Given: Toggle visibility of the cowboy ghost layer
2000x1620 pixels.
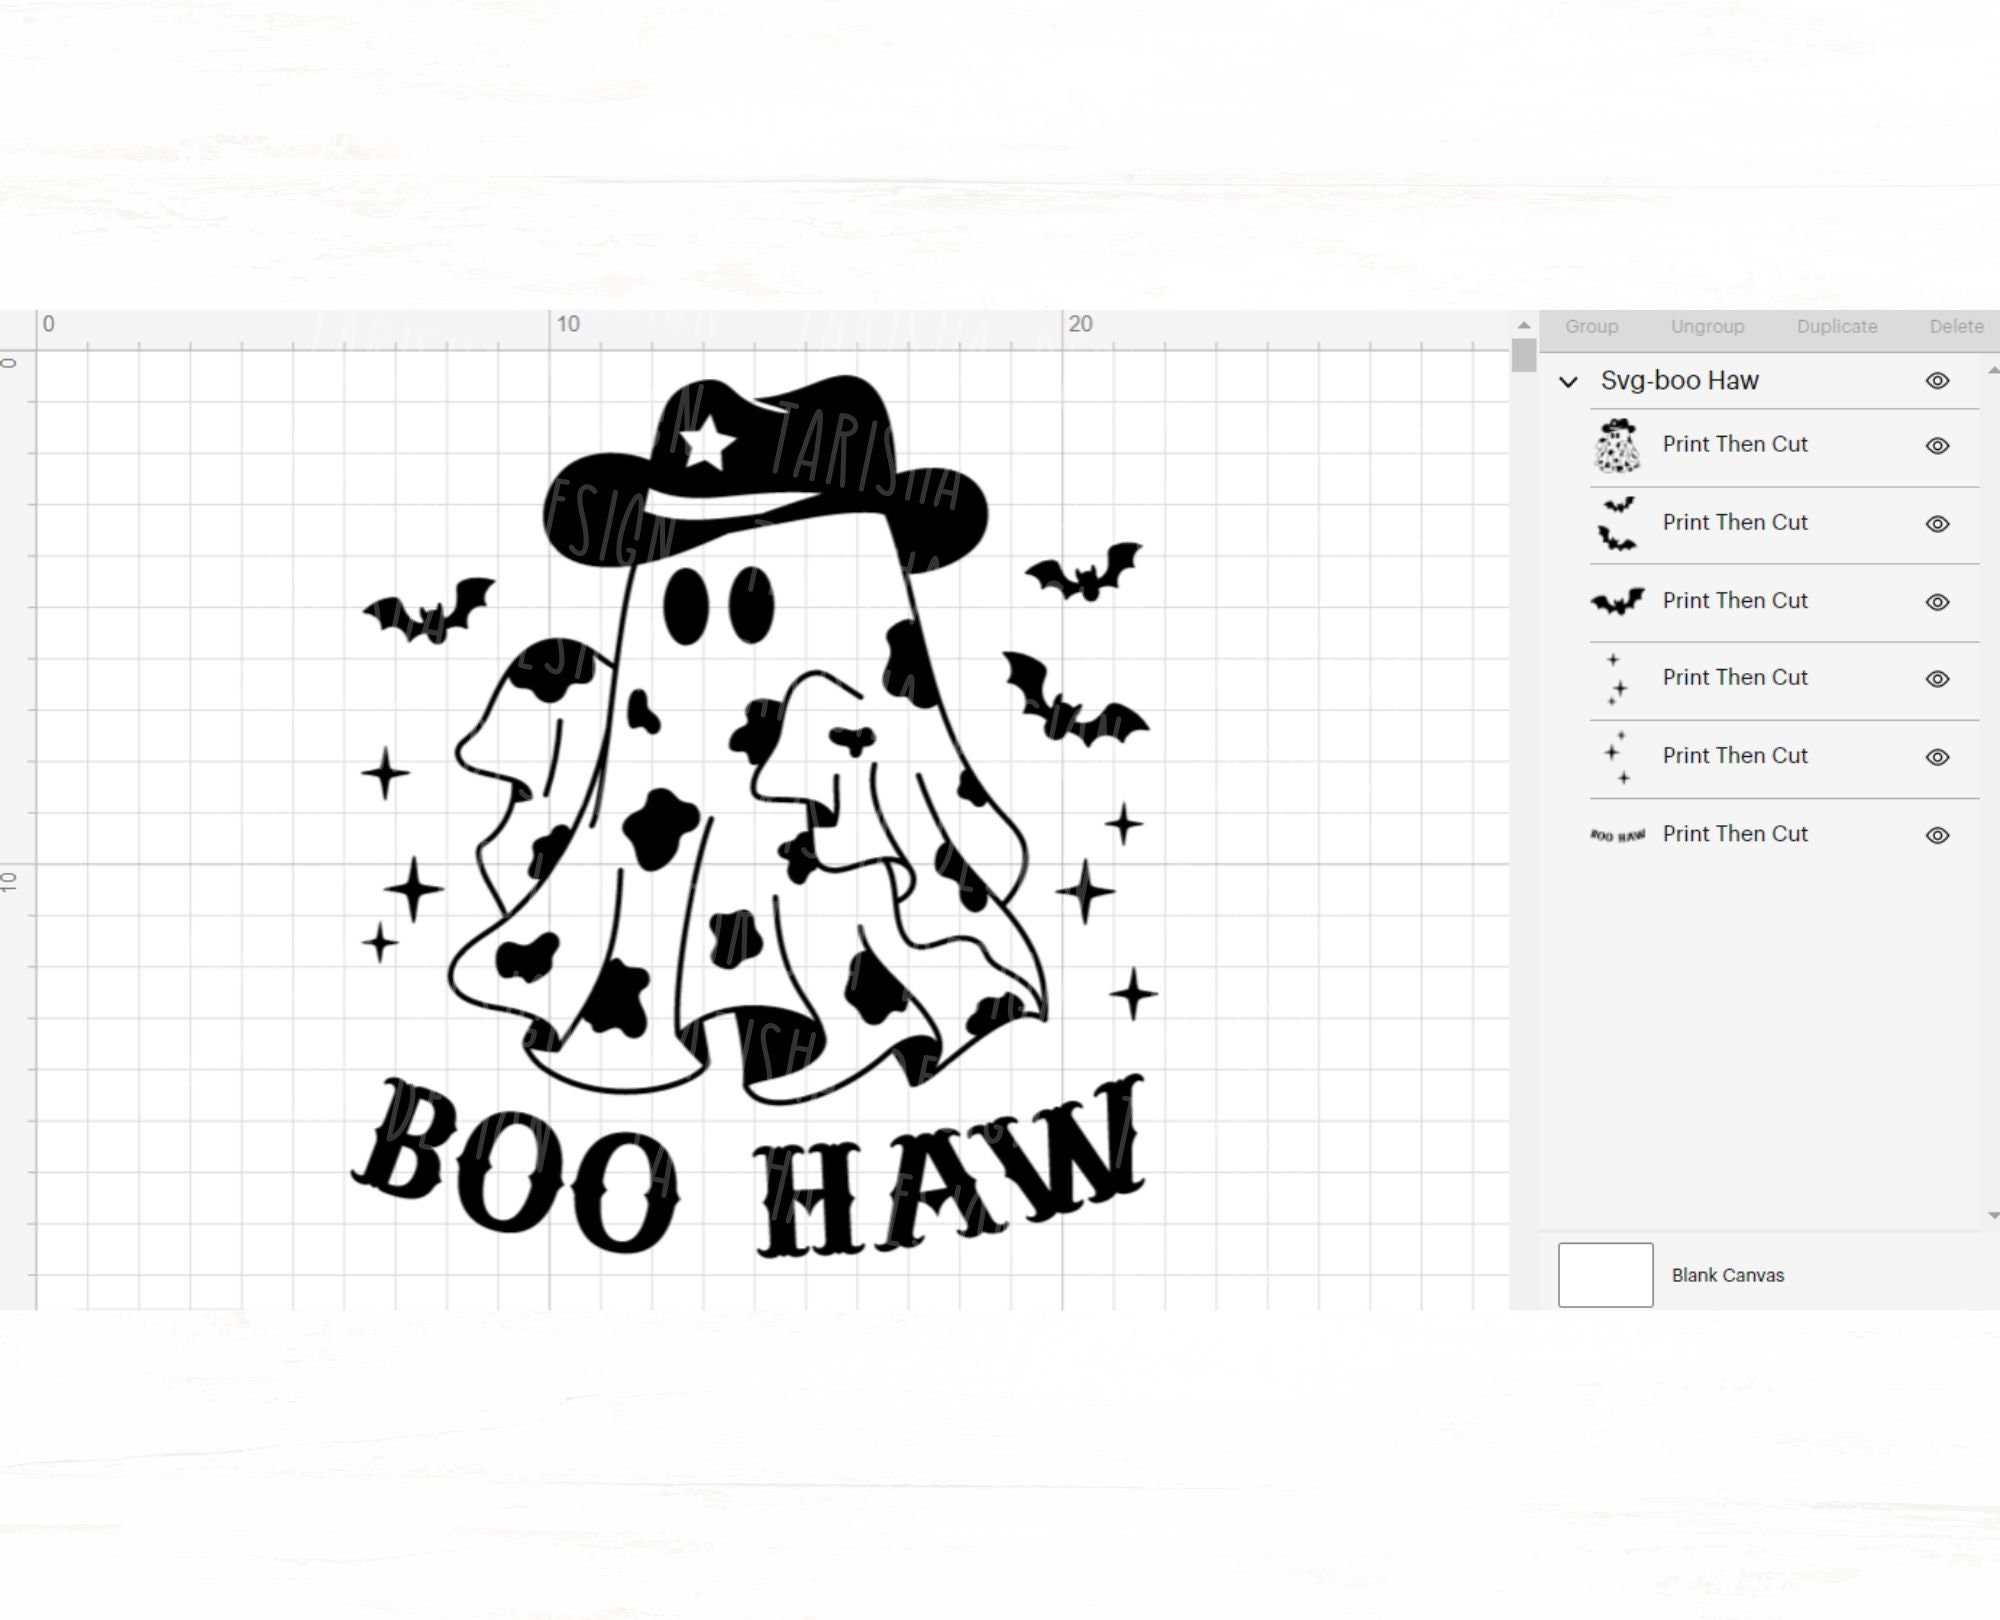Looking at the screenshot, I should pyautogui.click(x=1938, y=444).
